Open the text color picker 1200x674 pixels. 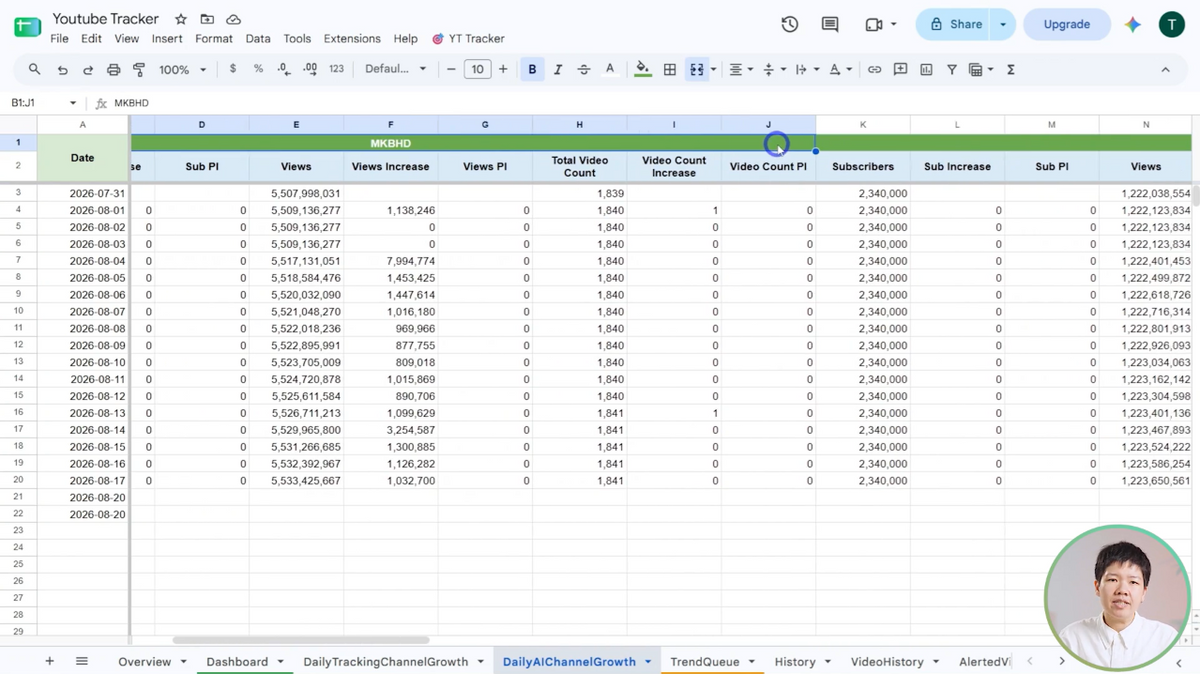[x=610, y=69]
